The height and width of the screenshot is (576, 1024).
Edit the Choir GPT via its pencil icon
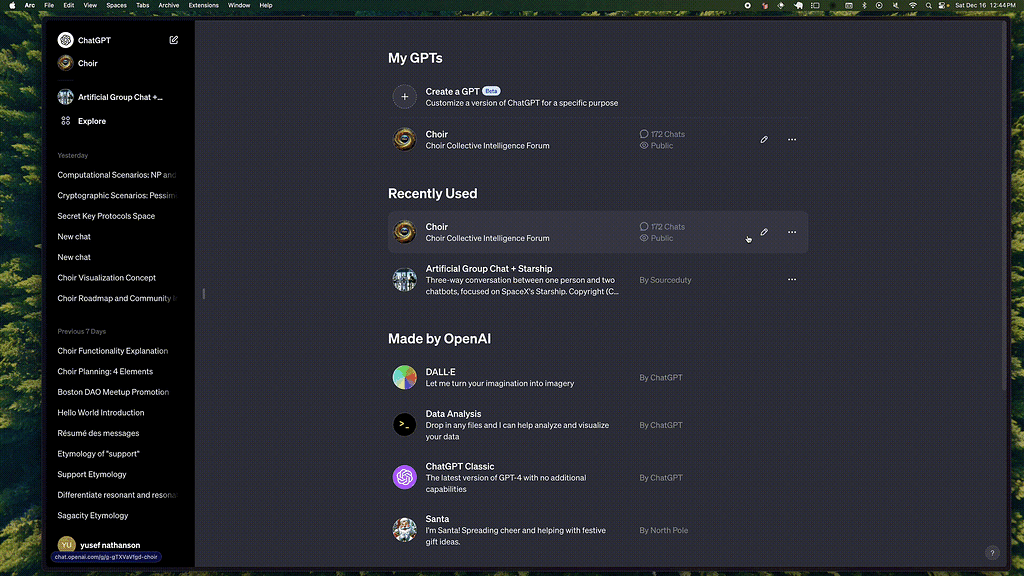coord(764,139)
